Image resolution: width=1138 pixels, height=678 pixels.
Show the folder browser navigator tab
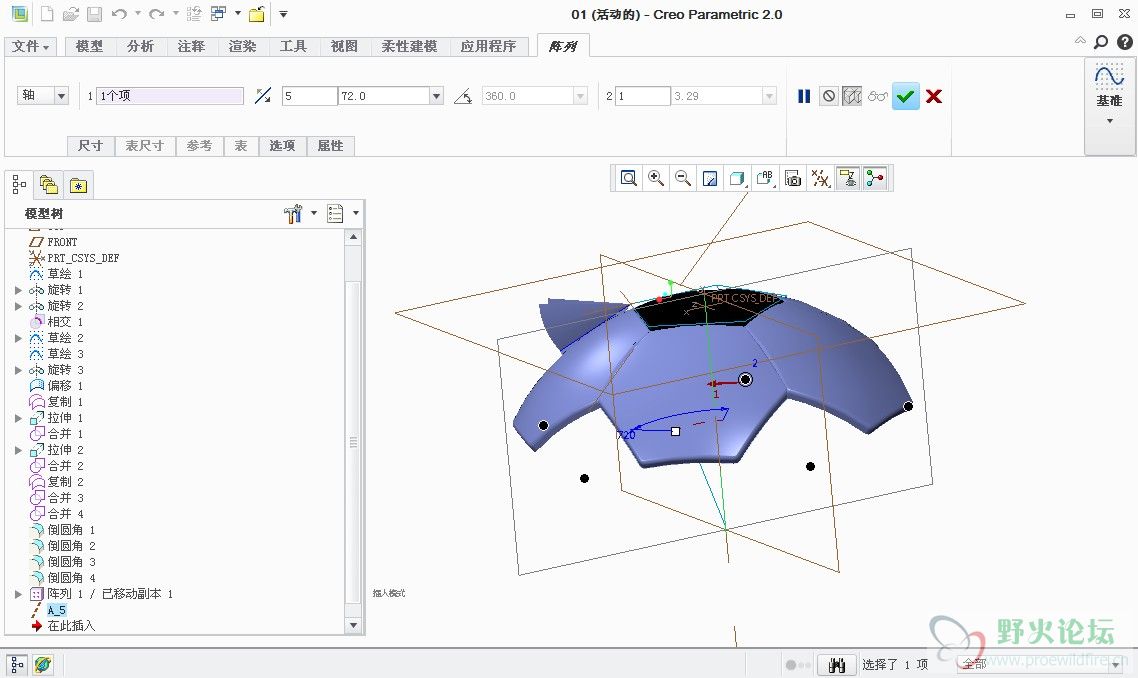click(x=49, y=185)
